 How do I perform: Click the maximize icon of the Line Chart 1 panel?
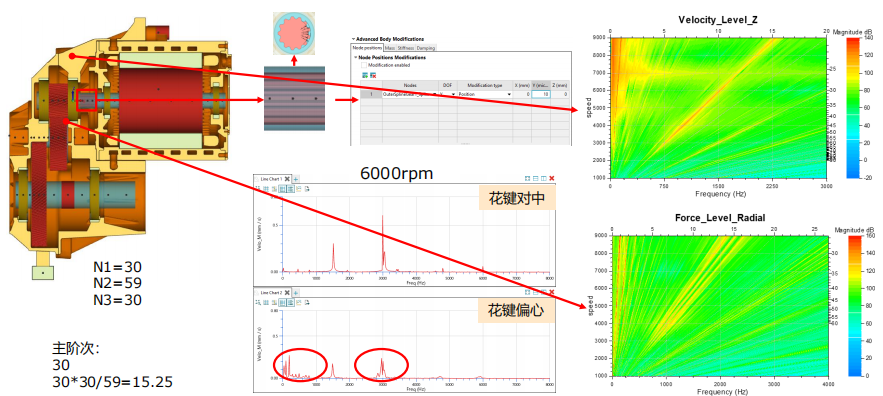(x=528, y=179)
